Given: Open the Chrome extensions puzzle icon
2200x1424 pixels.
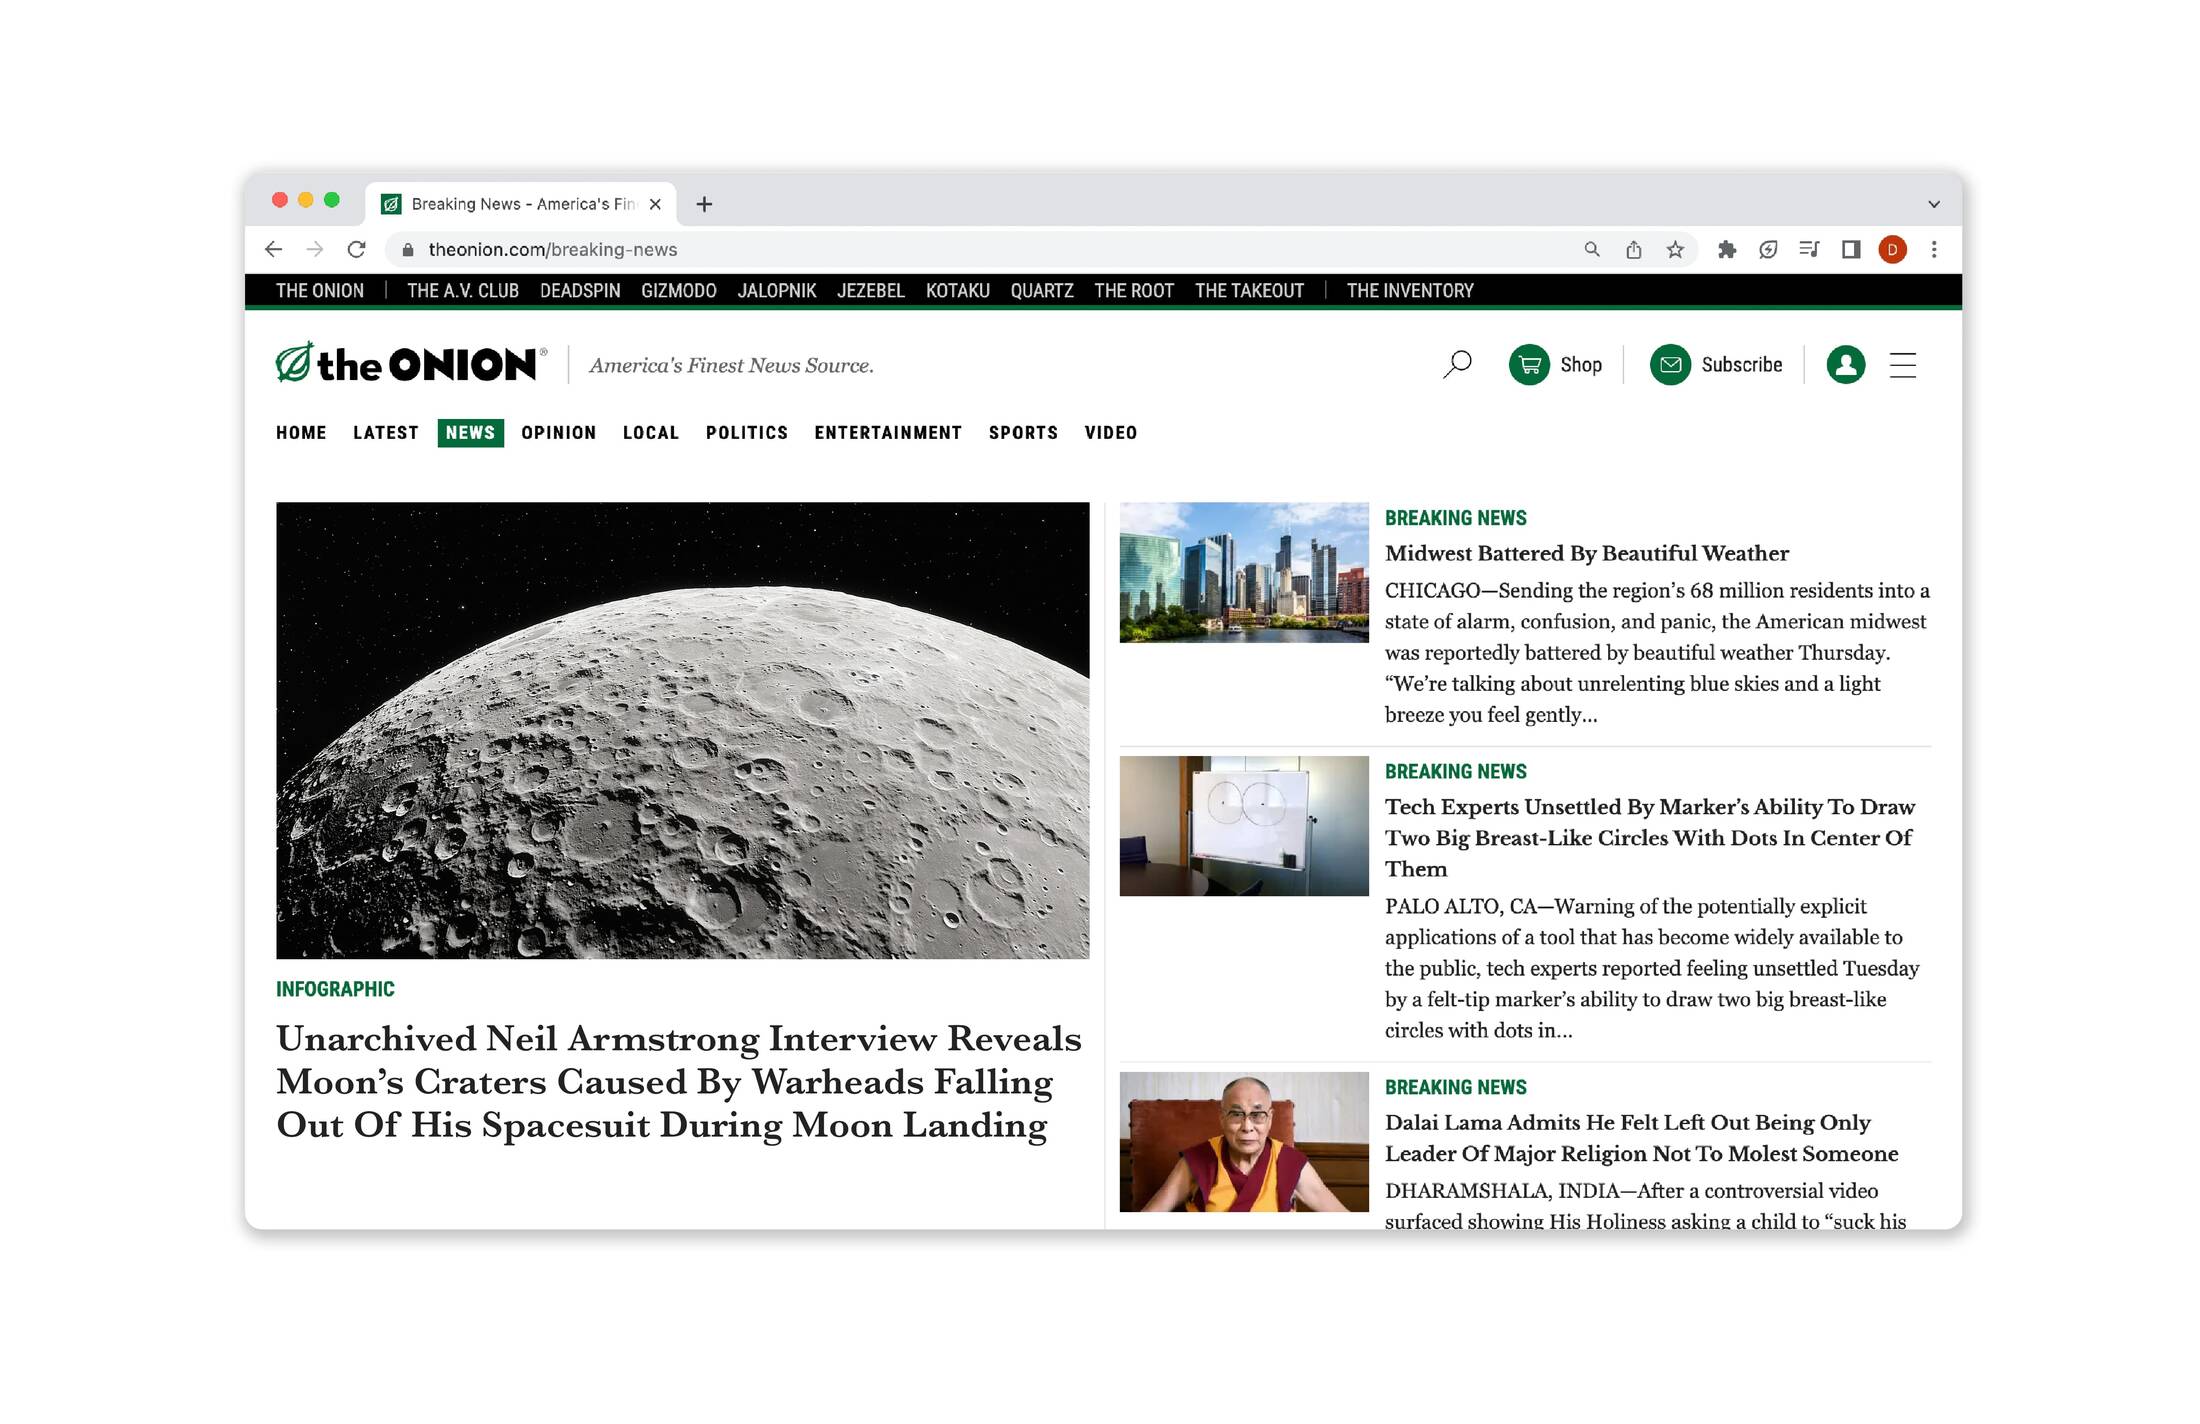Looking at the screenshot, I should pyautogui.click(x=1727, y=249).
